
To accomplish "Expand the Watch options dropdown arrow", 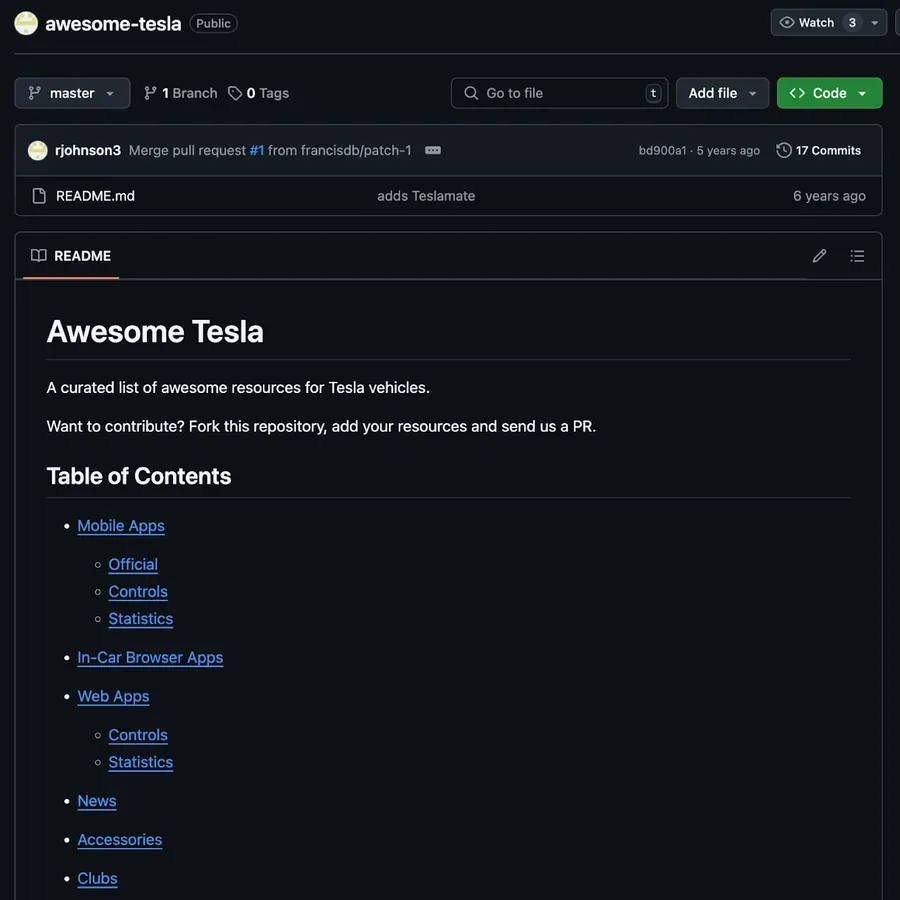I will (875, 23).
